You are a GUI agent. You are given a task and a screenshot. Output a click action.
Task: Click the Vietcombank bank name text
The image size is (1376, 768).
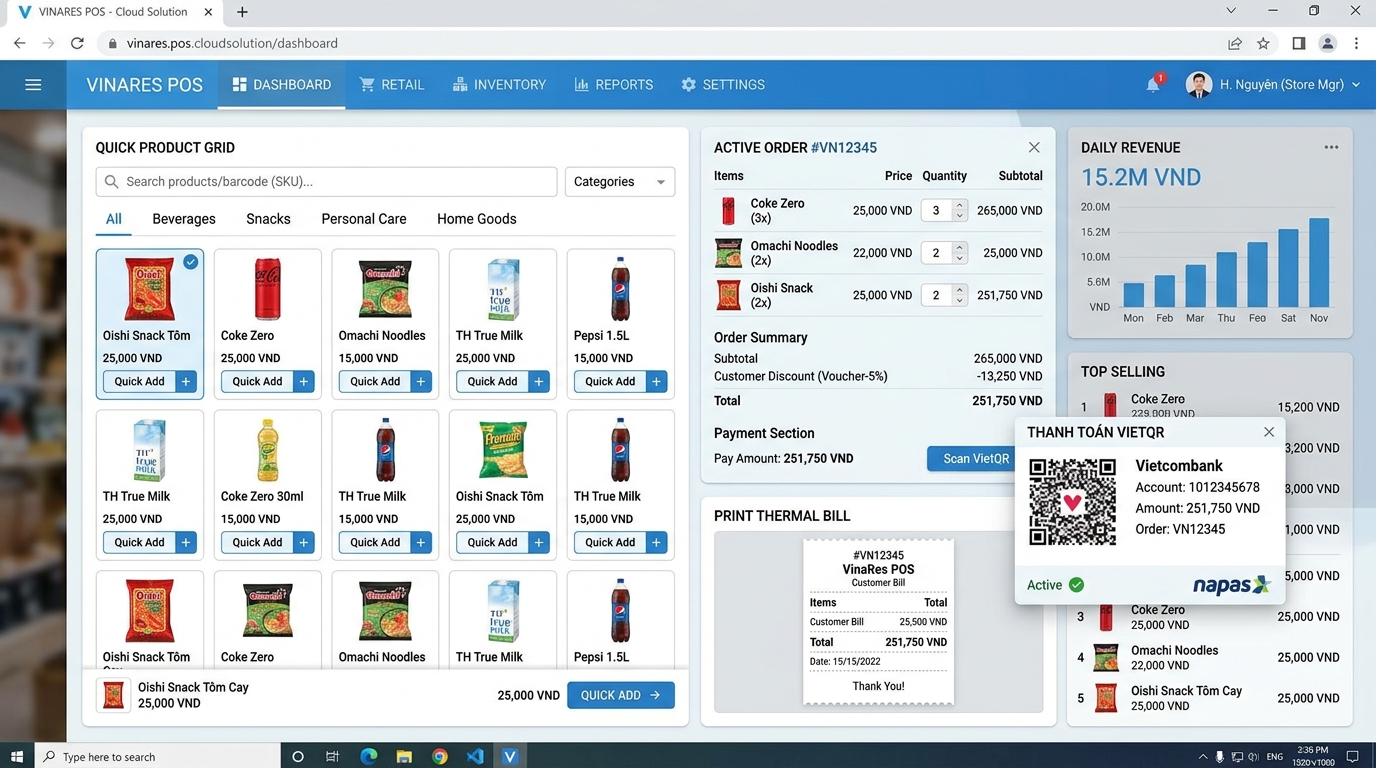[x=1179, y=466]
